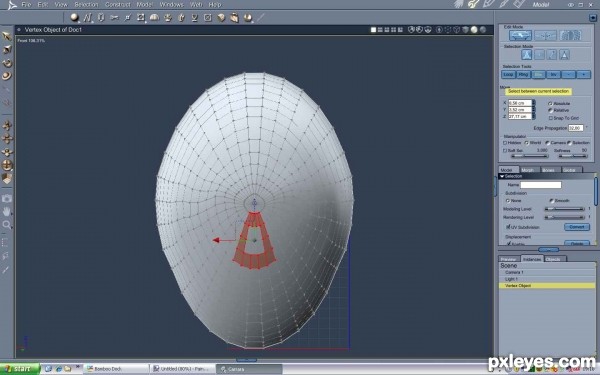Select the polyline drawing tool
The height and width of the screenshot is (375, 600).
[x=88, y=17]
